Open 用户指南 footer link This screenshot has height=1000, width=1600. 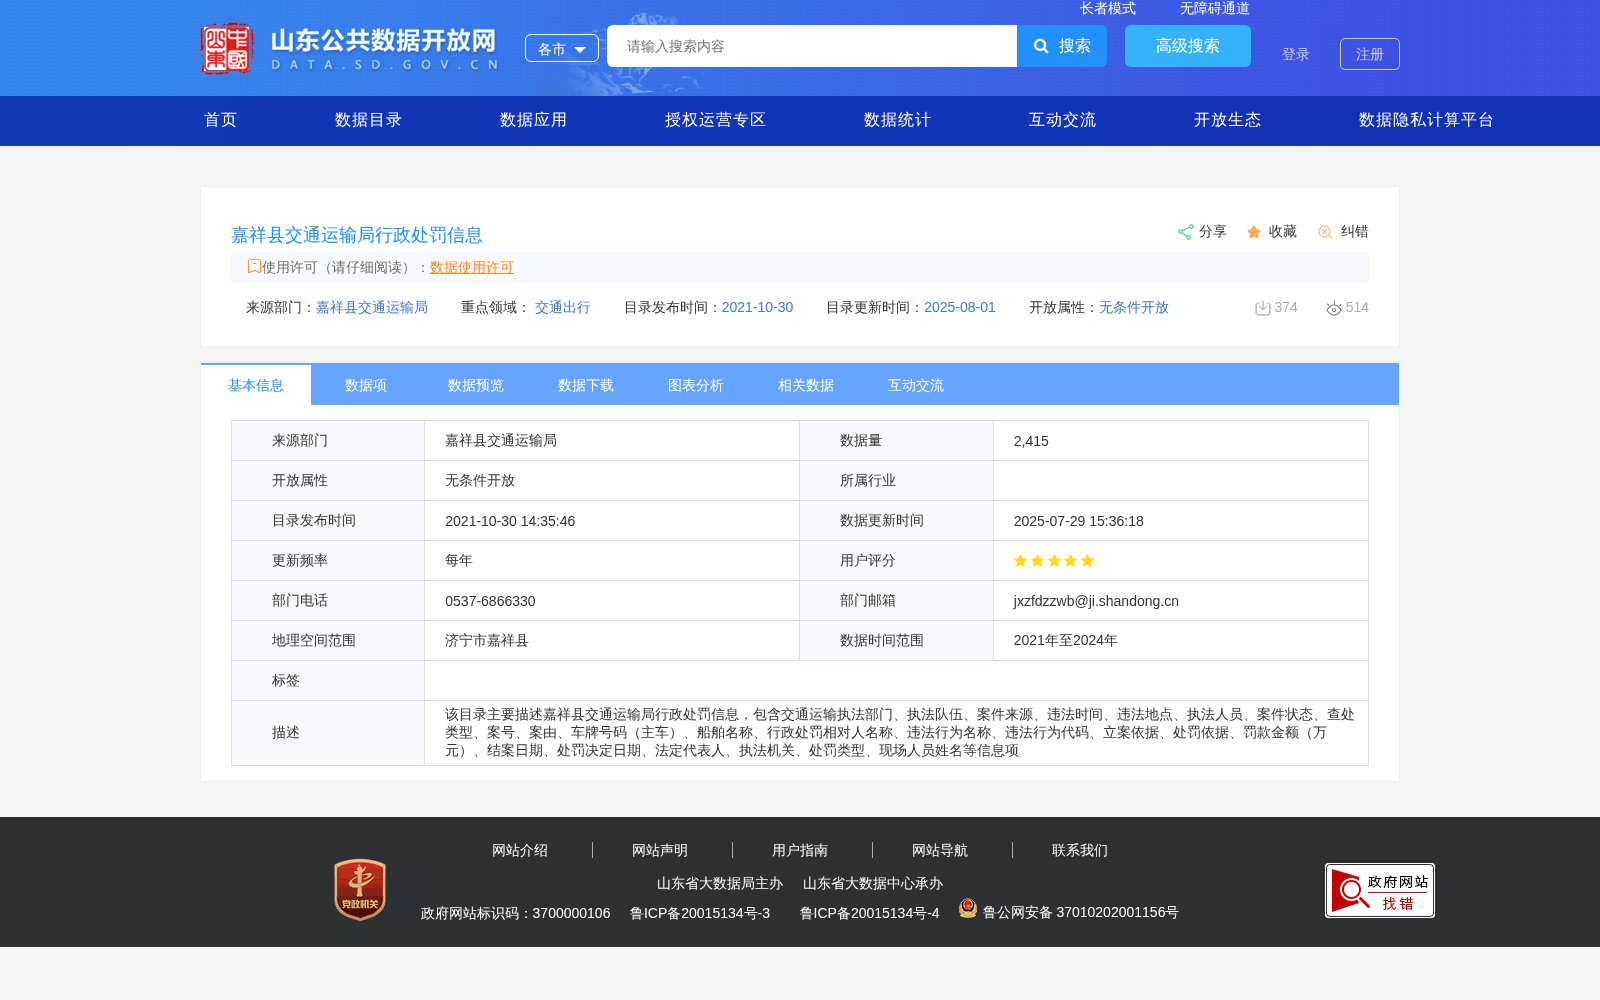coord(800,850)
